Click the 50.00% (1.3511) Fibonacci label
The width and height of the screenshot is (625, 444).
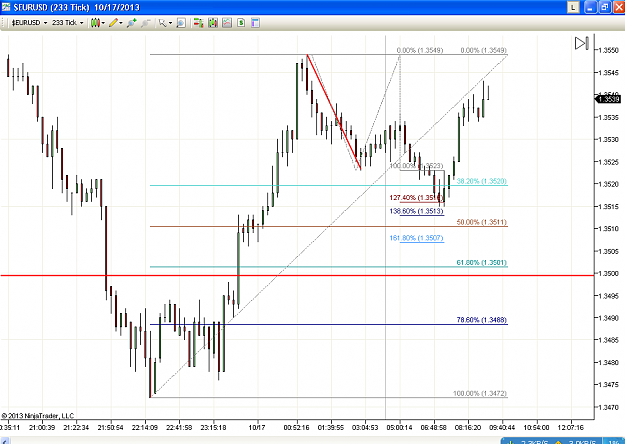pos(482,222)
